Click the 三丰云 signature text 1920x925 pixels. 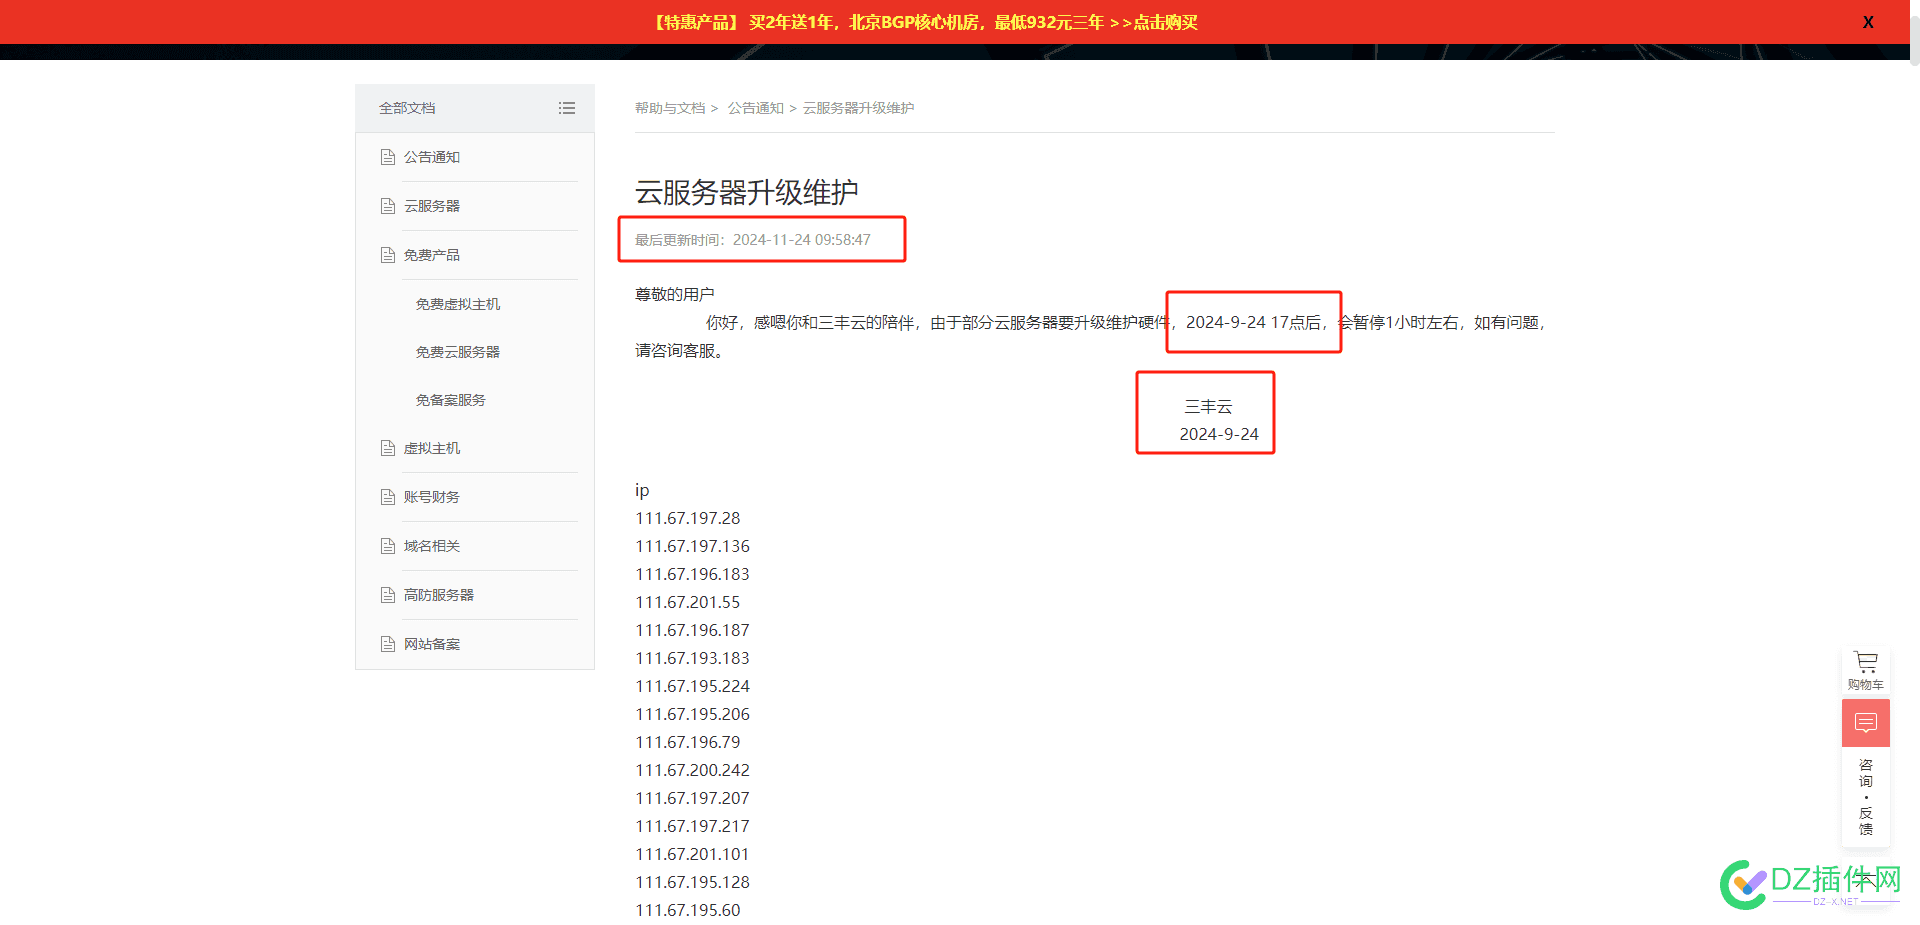tap(1208, 407)
